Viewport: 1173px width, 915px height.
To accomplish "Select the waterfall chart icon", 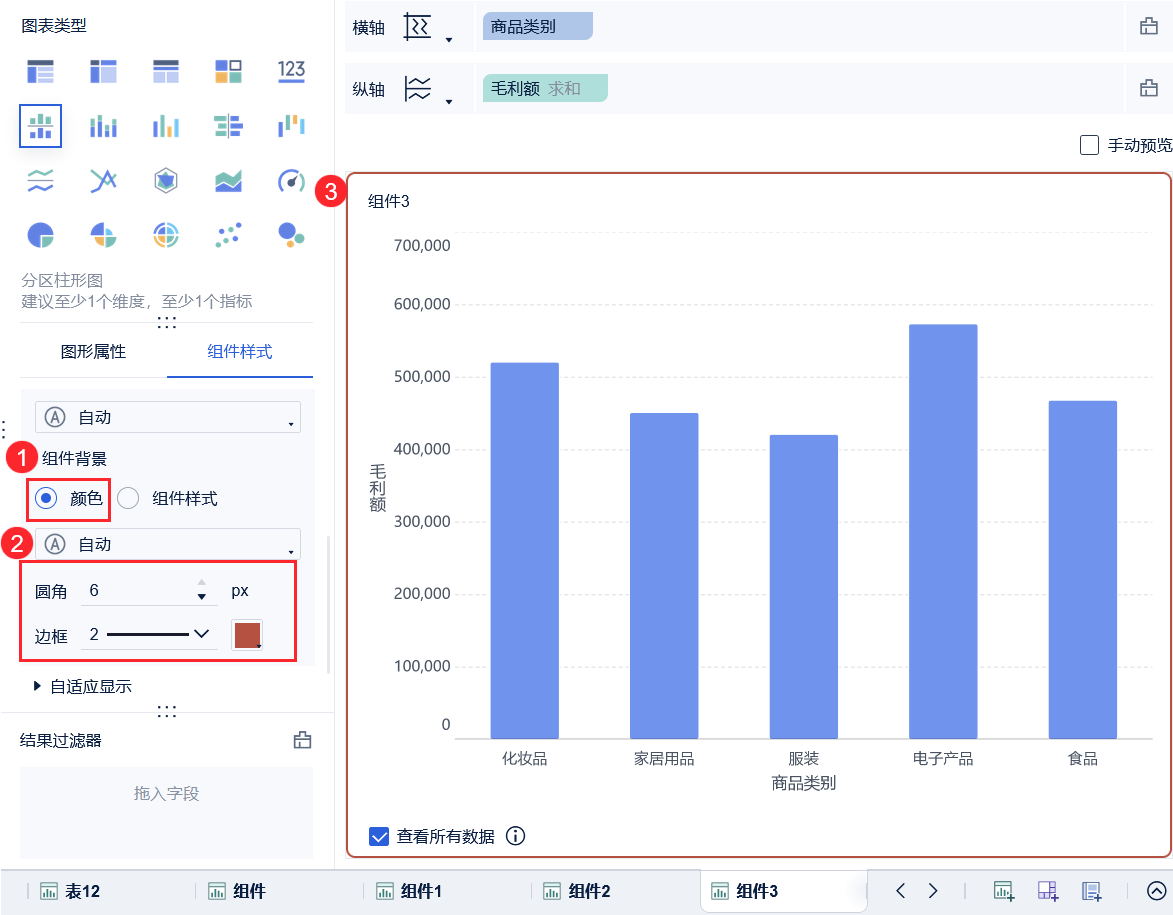I will (x=291, y=126).
